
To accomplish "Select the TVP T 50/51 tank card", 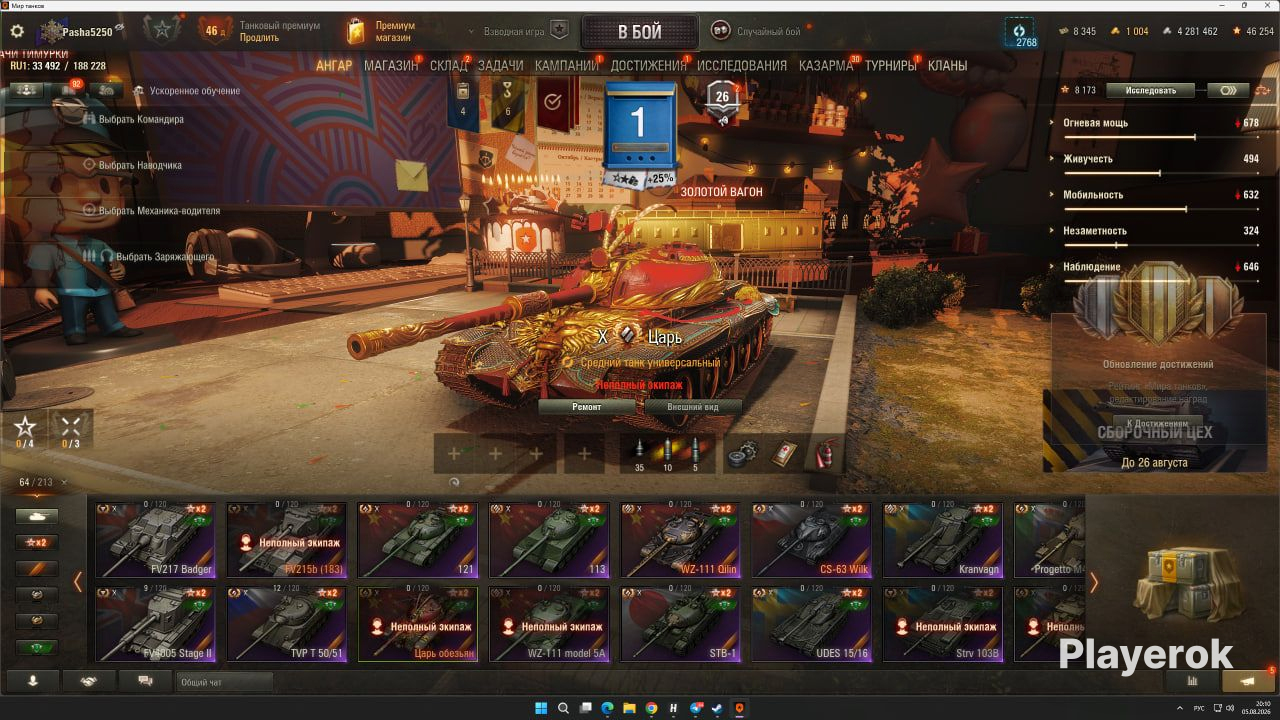I will 287,624.
